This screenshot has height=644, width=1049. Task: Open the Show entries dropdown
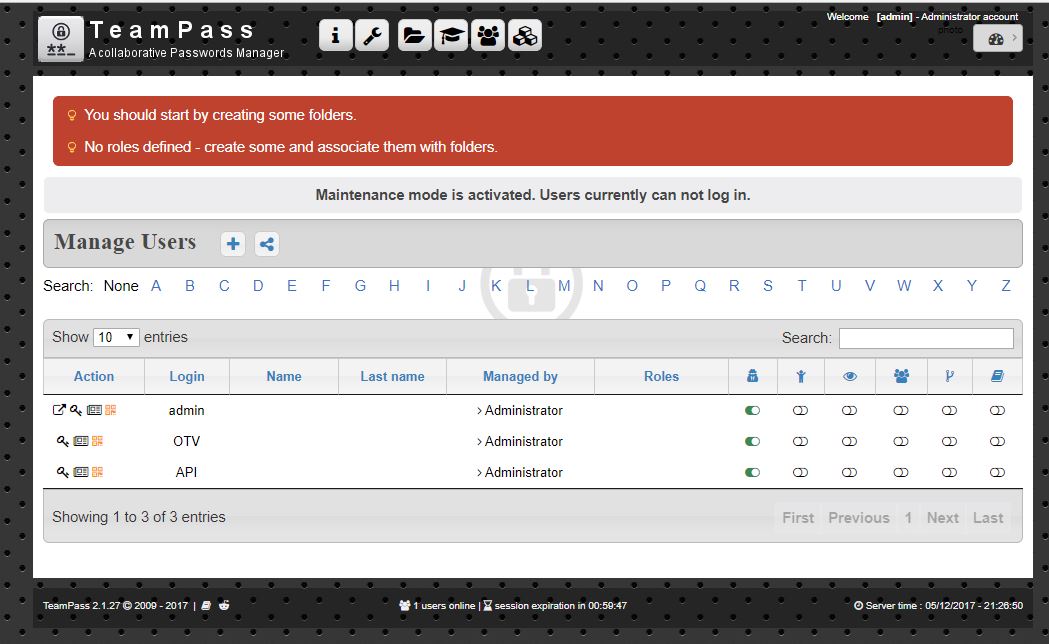pos(116,337)
